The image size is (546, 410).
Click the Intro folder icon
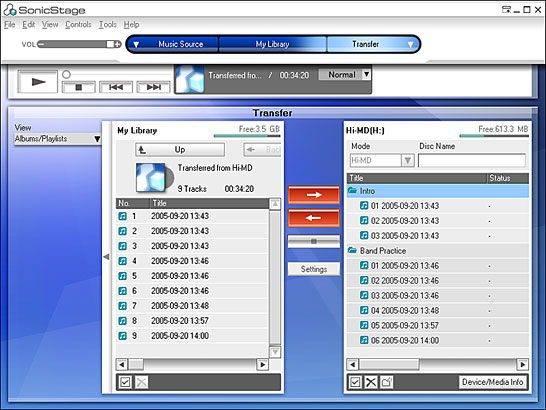click(352, 191)
